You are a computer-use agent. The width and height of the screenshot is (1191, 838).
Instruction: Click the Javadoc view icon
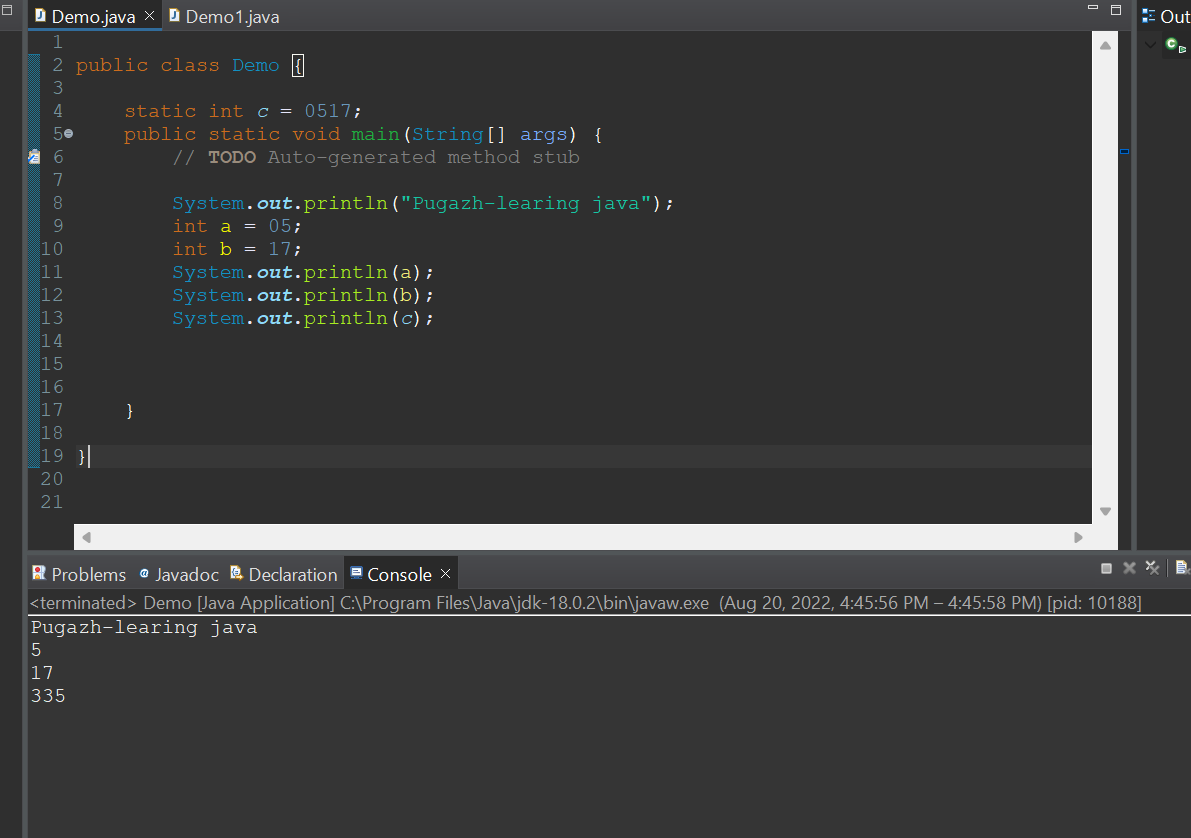pyautogui.click(x=144, y=574)
